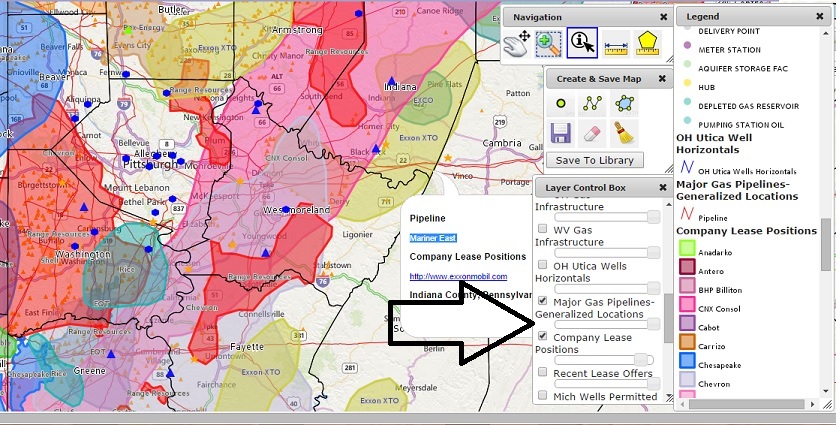The width and height of the screenshot is (836, 425).
Task: Choose the Identify info tool
Action: 582,43
